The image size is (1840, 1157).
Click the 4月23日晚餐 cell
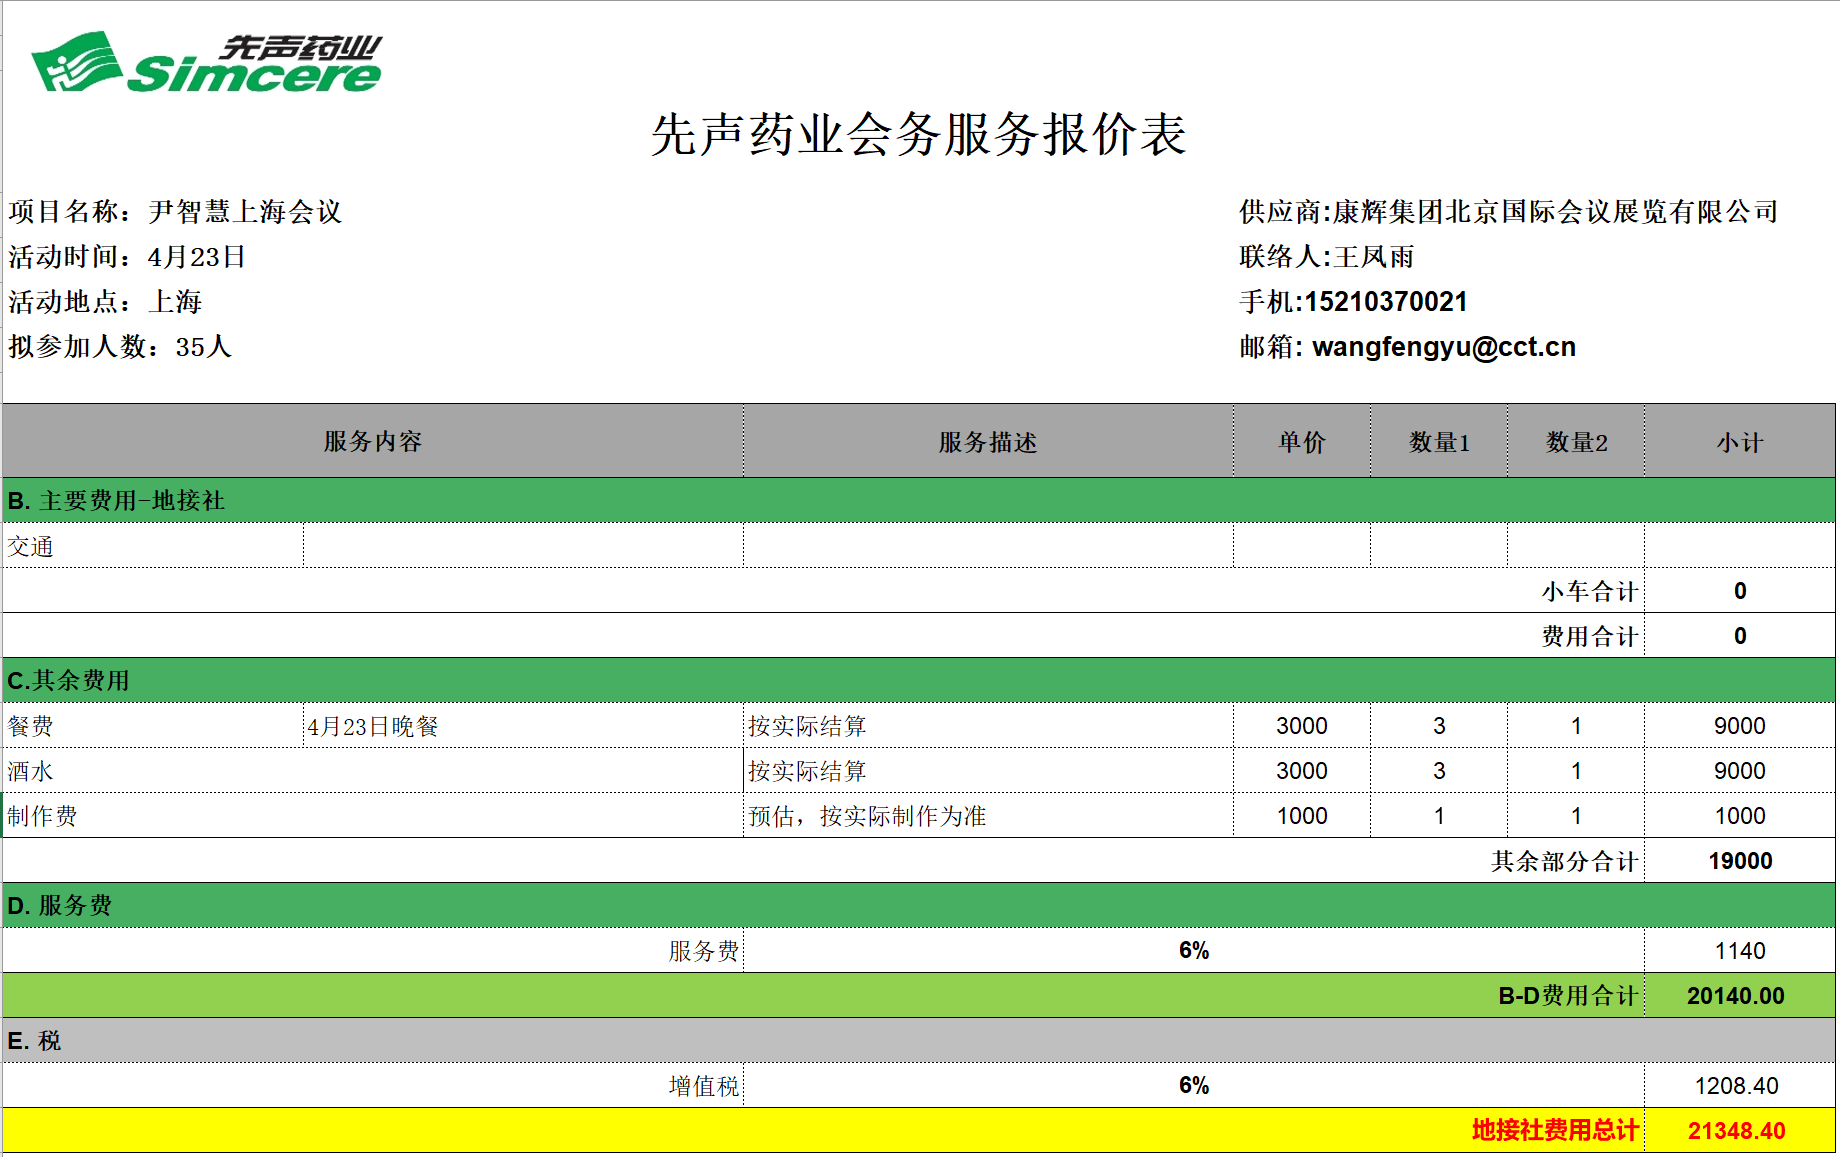pos(522,726)
